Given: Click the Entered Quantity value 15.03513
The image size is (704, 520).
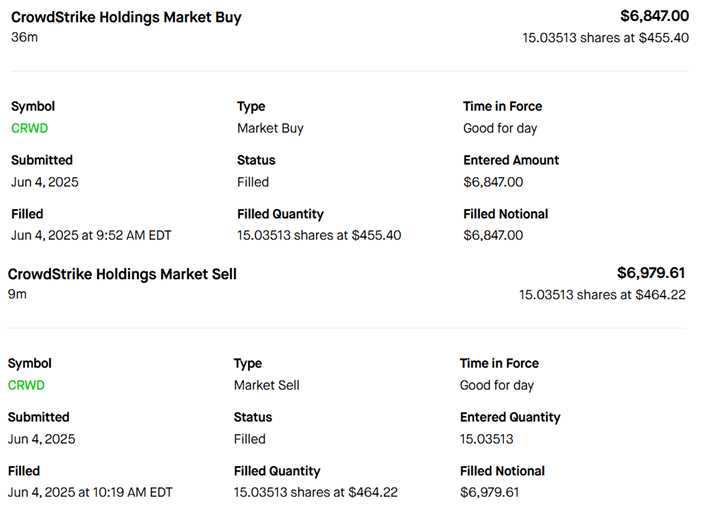Looking at the screenshot, I should point(486,439).
